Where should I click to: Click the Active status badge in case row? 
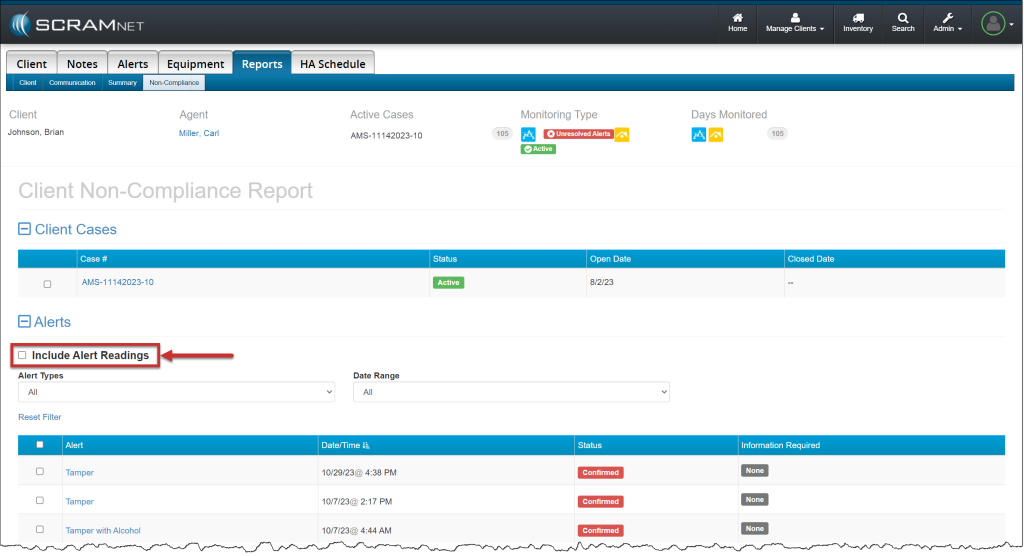[448, 282]
